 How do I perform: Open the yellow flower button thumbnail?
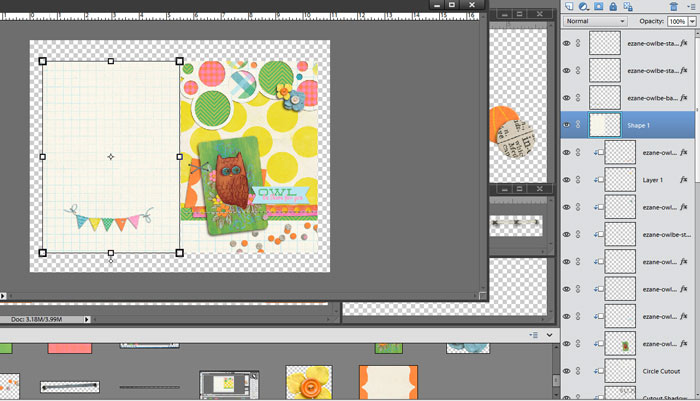[x=308, y=383]
